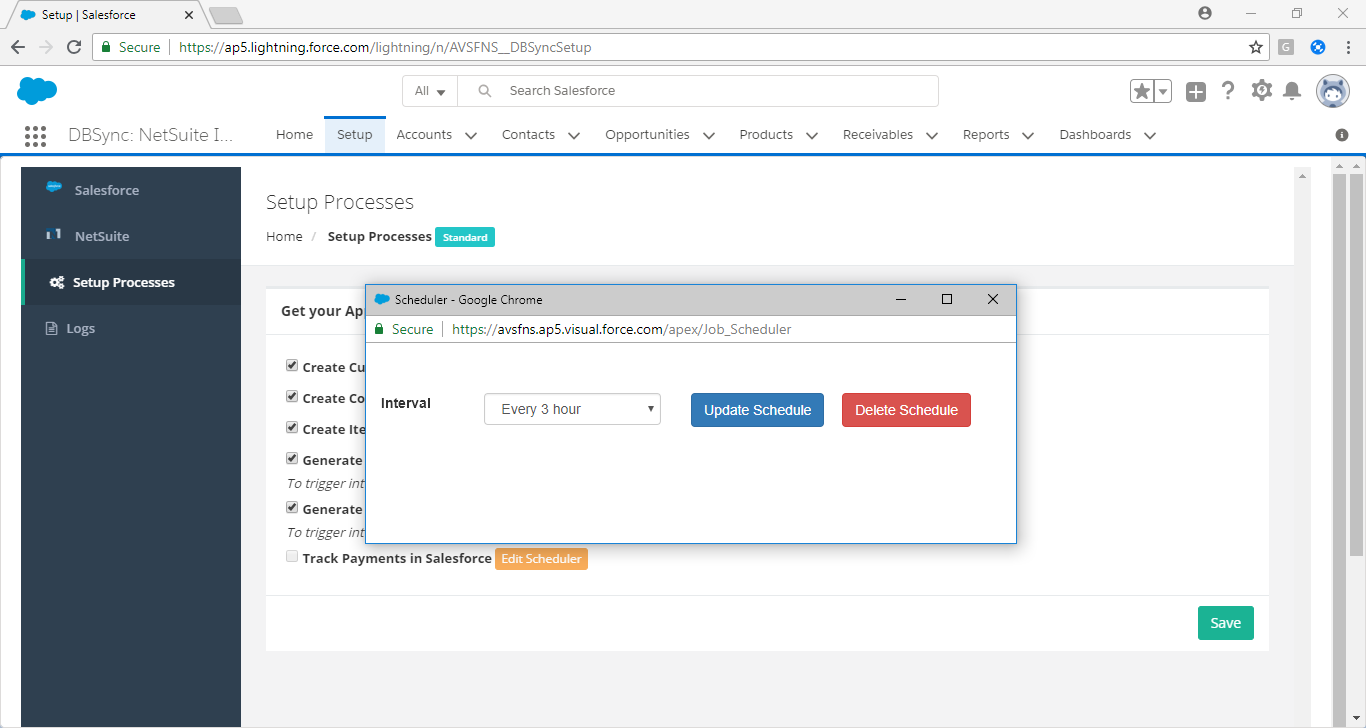Open the App Launcher waffle icon

tap(35, 135)
